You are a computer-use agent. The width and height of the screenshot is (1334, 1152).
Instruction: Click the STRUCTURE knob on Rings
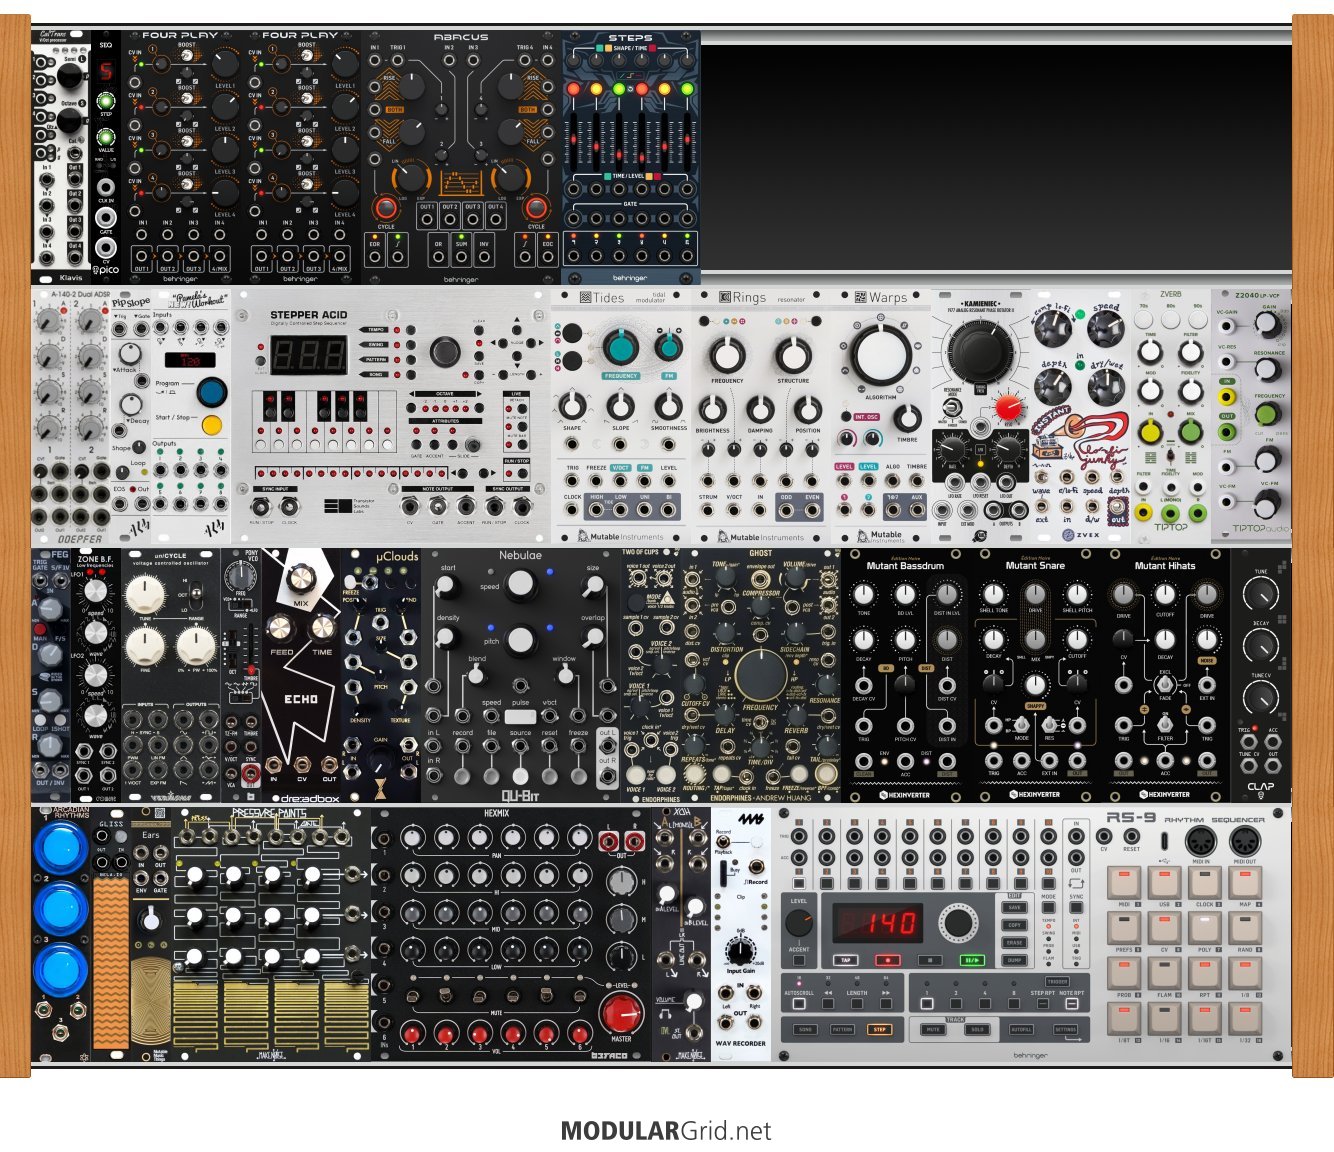793,354
